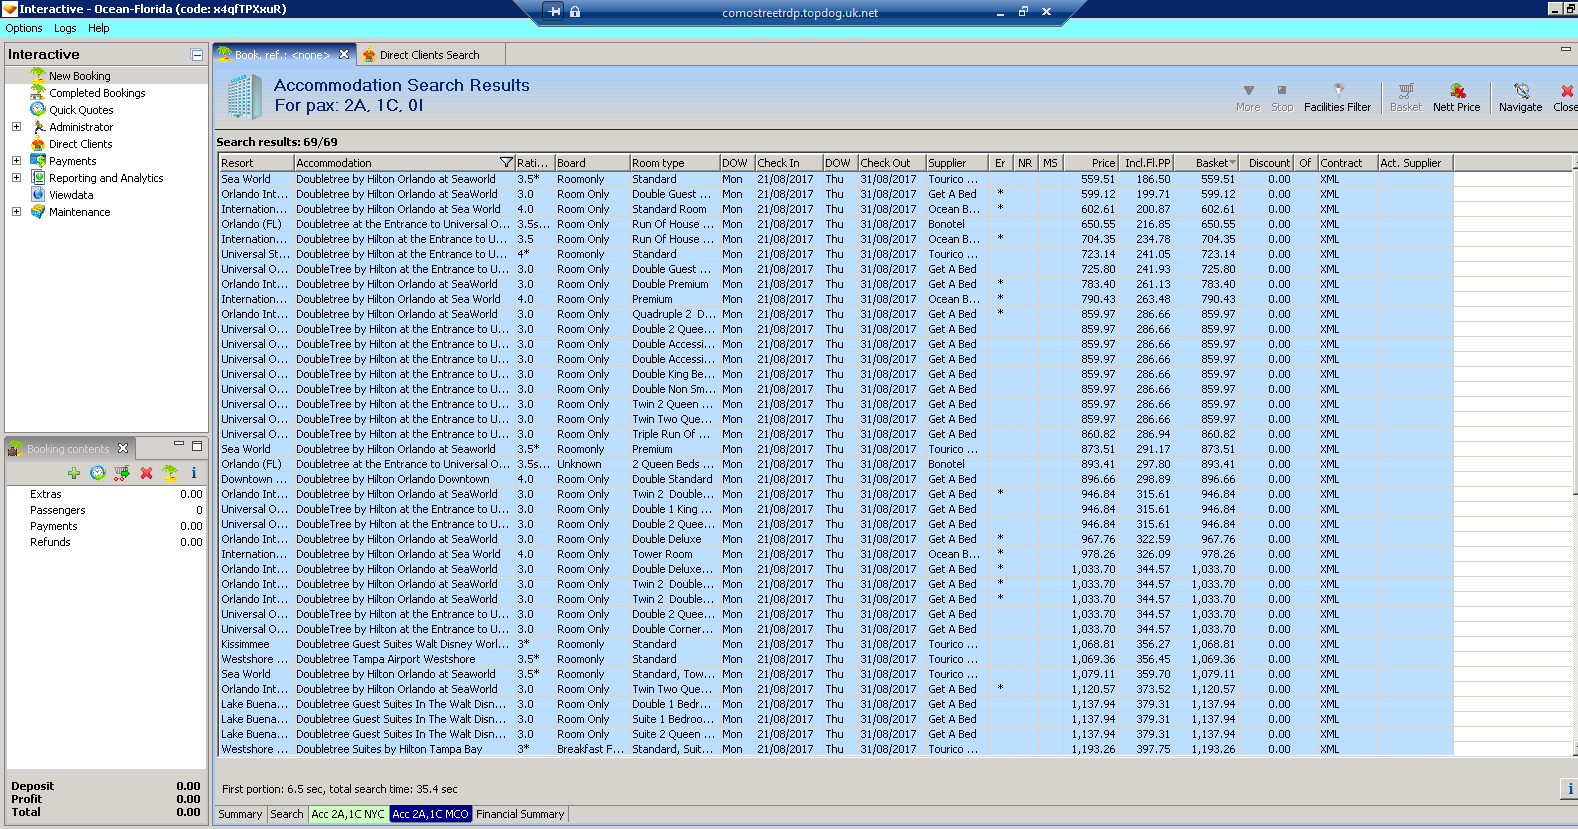The height and width of the screenshot is (829, 1578).
Task: Open the Options menu
Action: pos(24,28)
